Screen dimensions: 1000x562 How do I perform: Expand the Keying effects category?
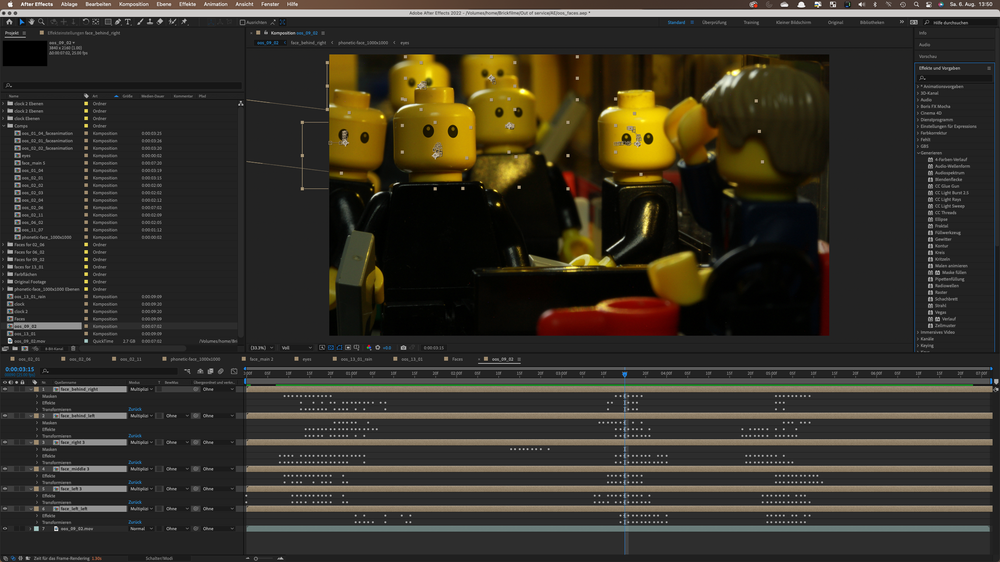point(918,345)
